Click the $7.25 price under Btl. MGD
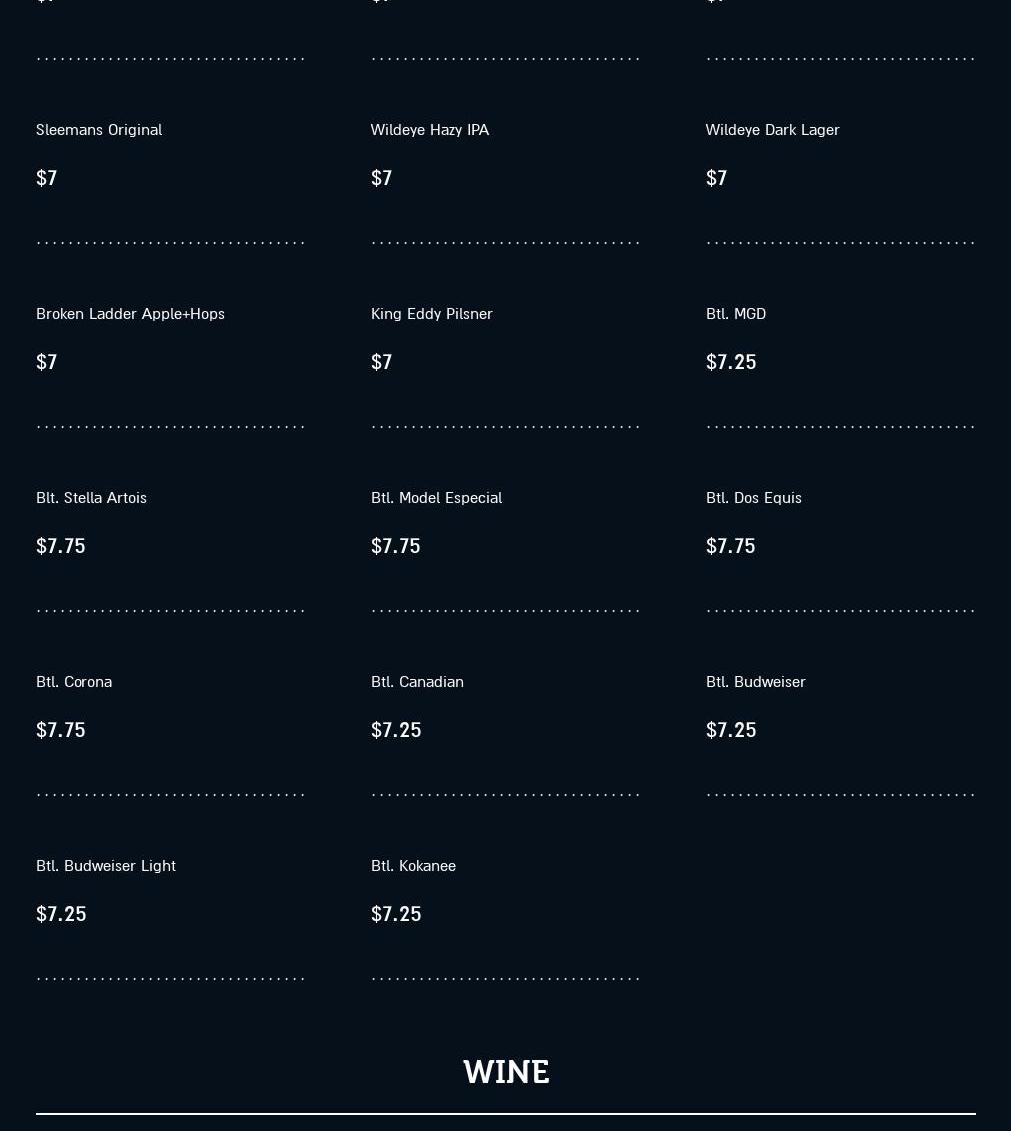 731,362
